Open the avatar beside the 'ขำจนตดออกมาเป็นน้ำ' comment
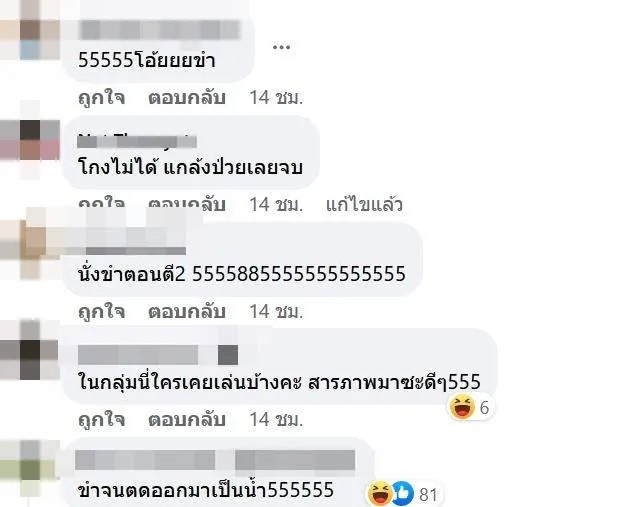This screenshot has width=642, height=507. pyautogui.click(x=29, y=468)
